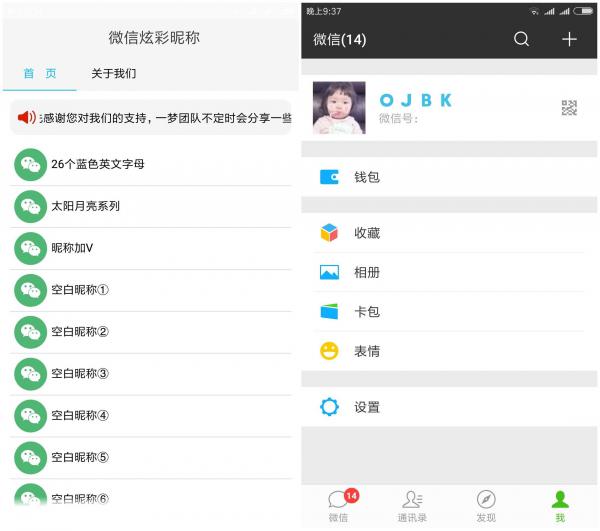Tap WeChat icon beside 昵称加V

(30, 248)
